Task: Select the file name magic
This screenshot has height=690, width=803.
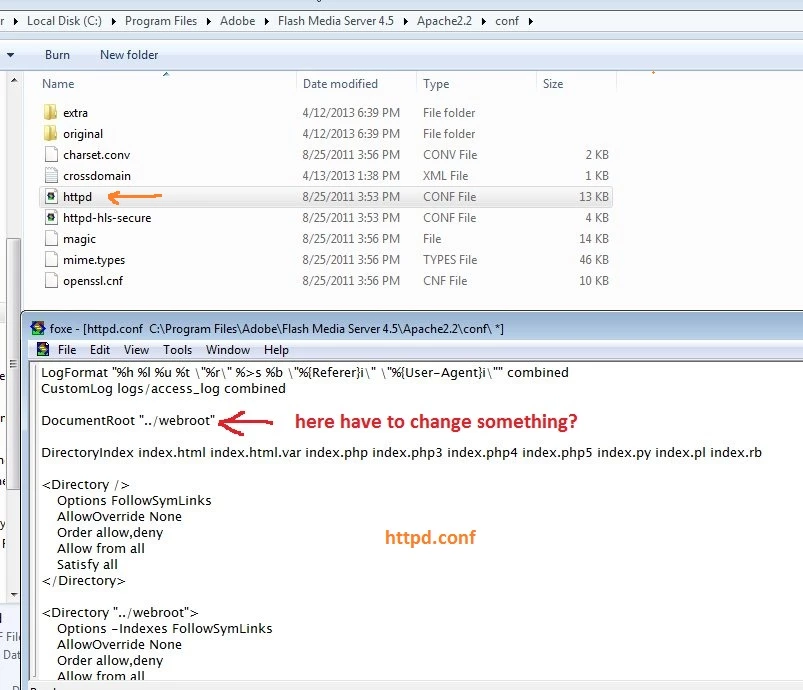Action: pyautogui.click(x=79, y=239)
